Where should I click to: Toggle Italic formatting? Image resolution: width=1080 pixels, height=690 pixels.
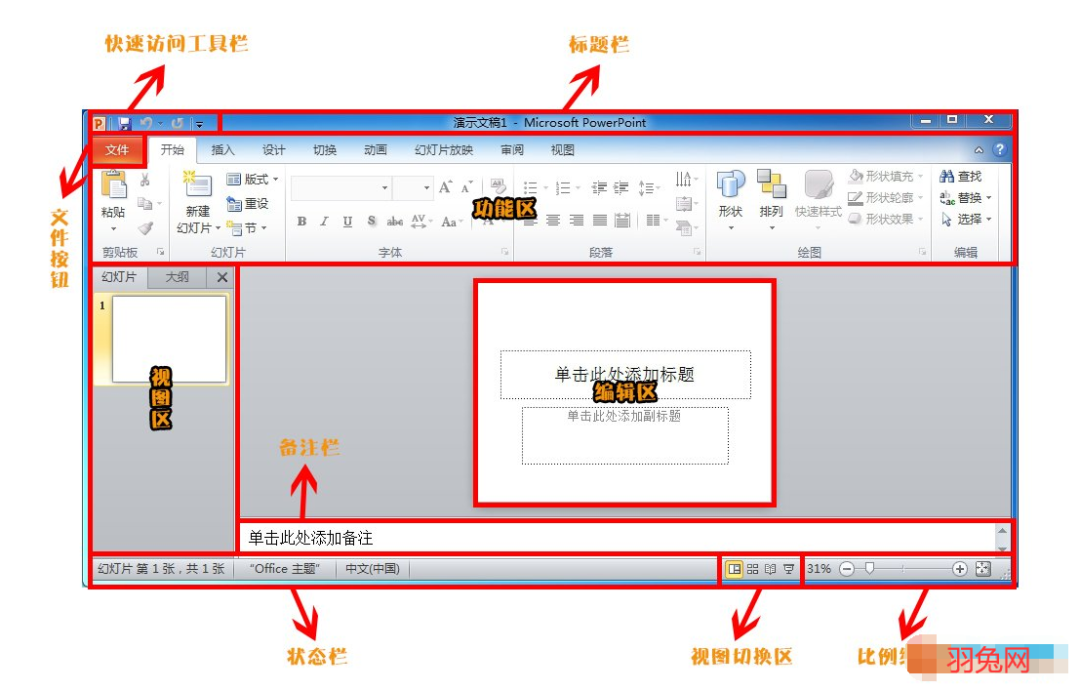(x=324, y=221)
